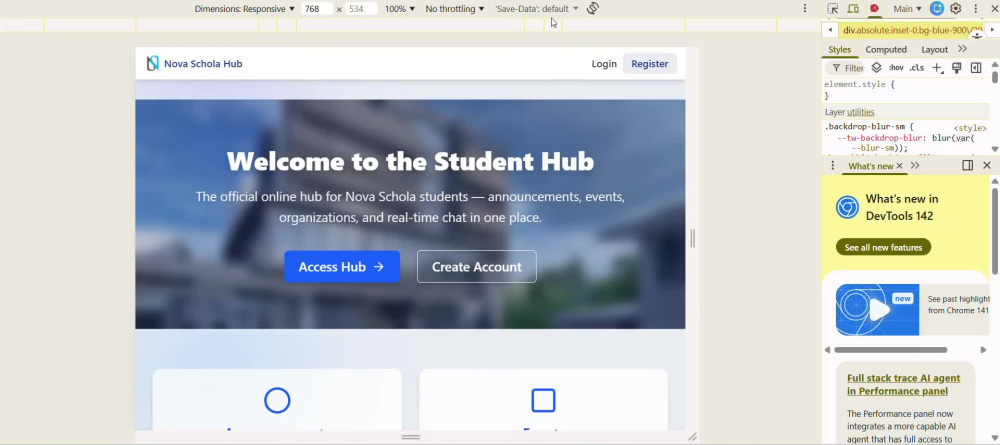Click the rotate screen orientation icon
Viewport: 1000px width, 445px height.
pos(592,9)
